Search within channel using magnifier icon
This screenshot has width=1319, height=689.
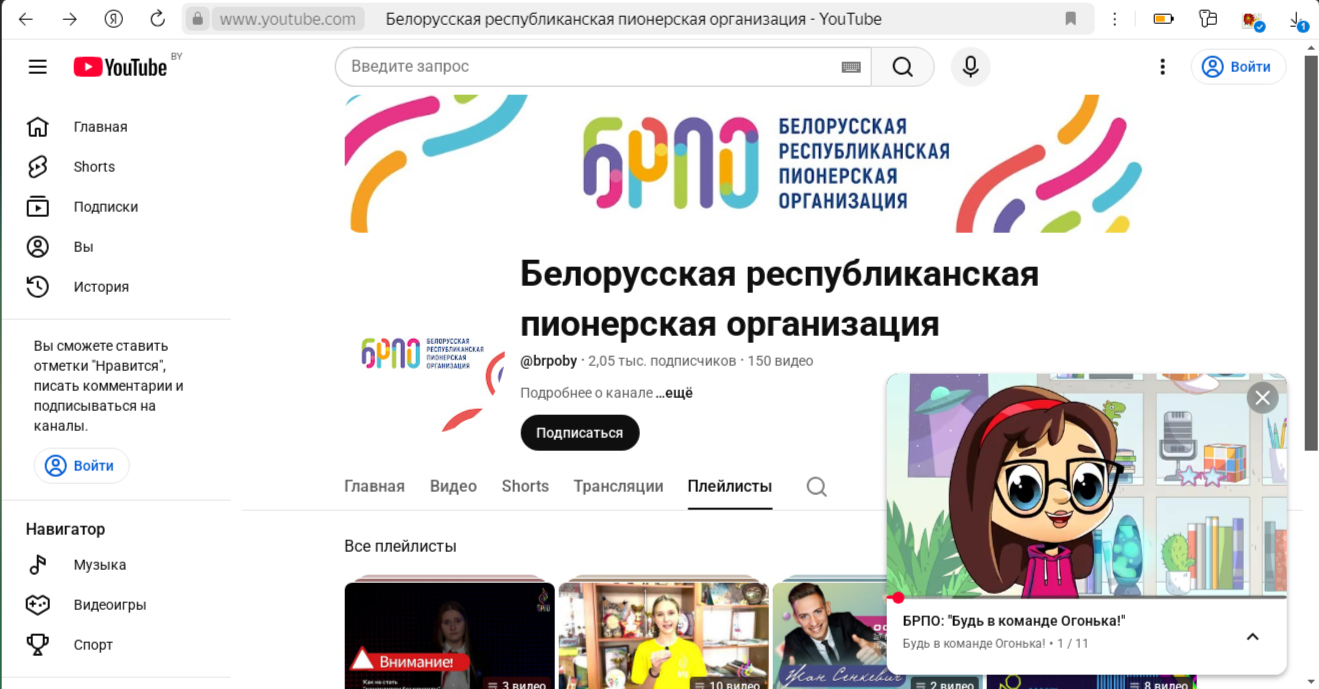(x=816, y=487)
